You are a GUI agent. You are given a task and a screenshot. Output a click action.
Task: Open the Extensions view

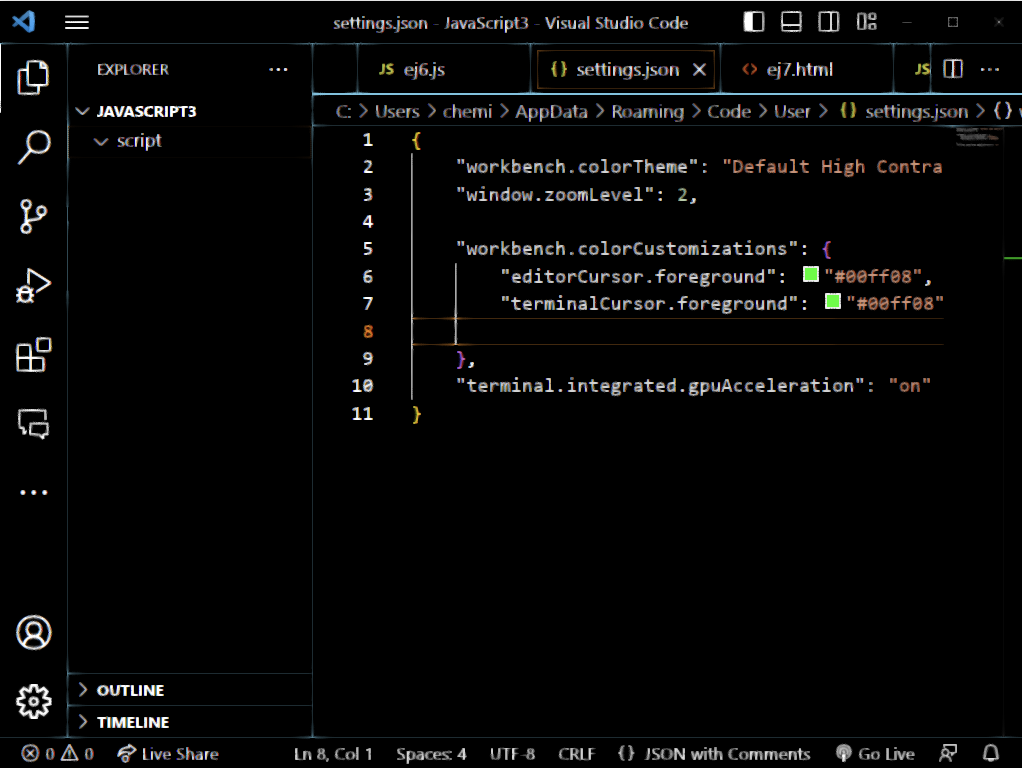[x=33, y=355]
